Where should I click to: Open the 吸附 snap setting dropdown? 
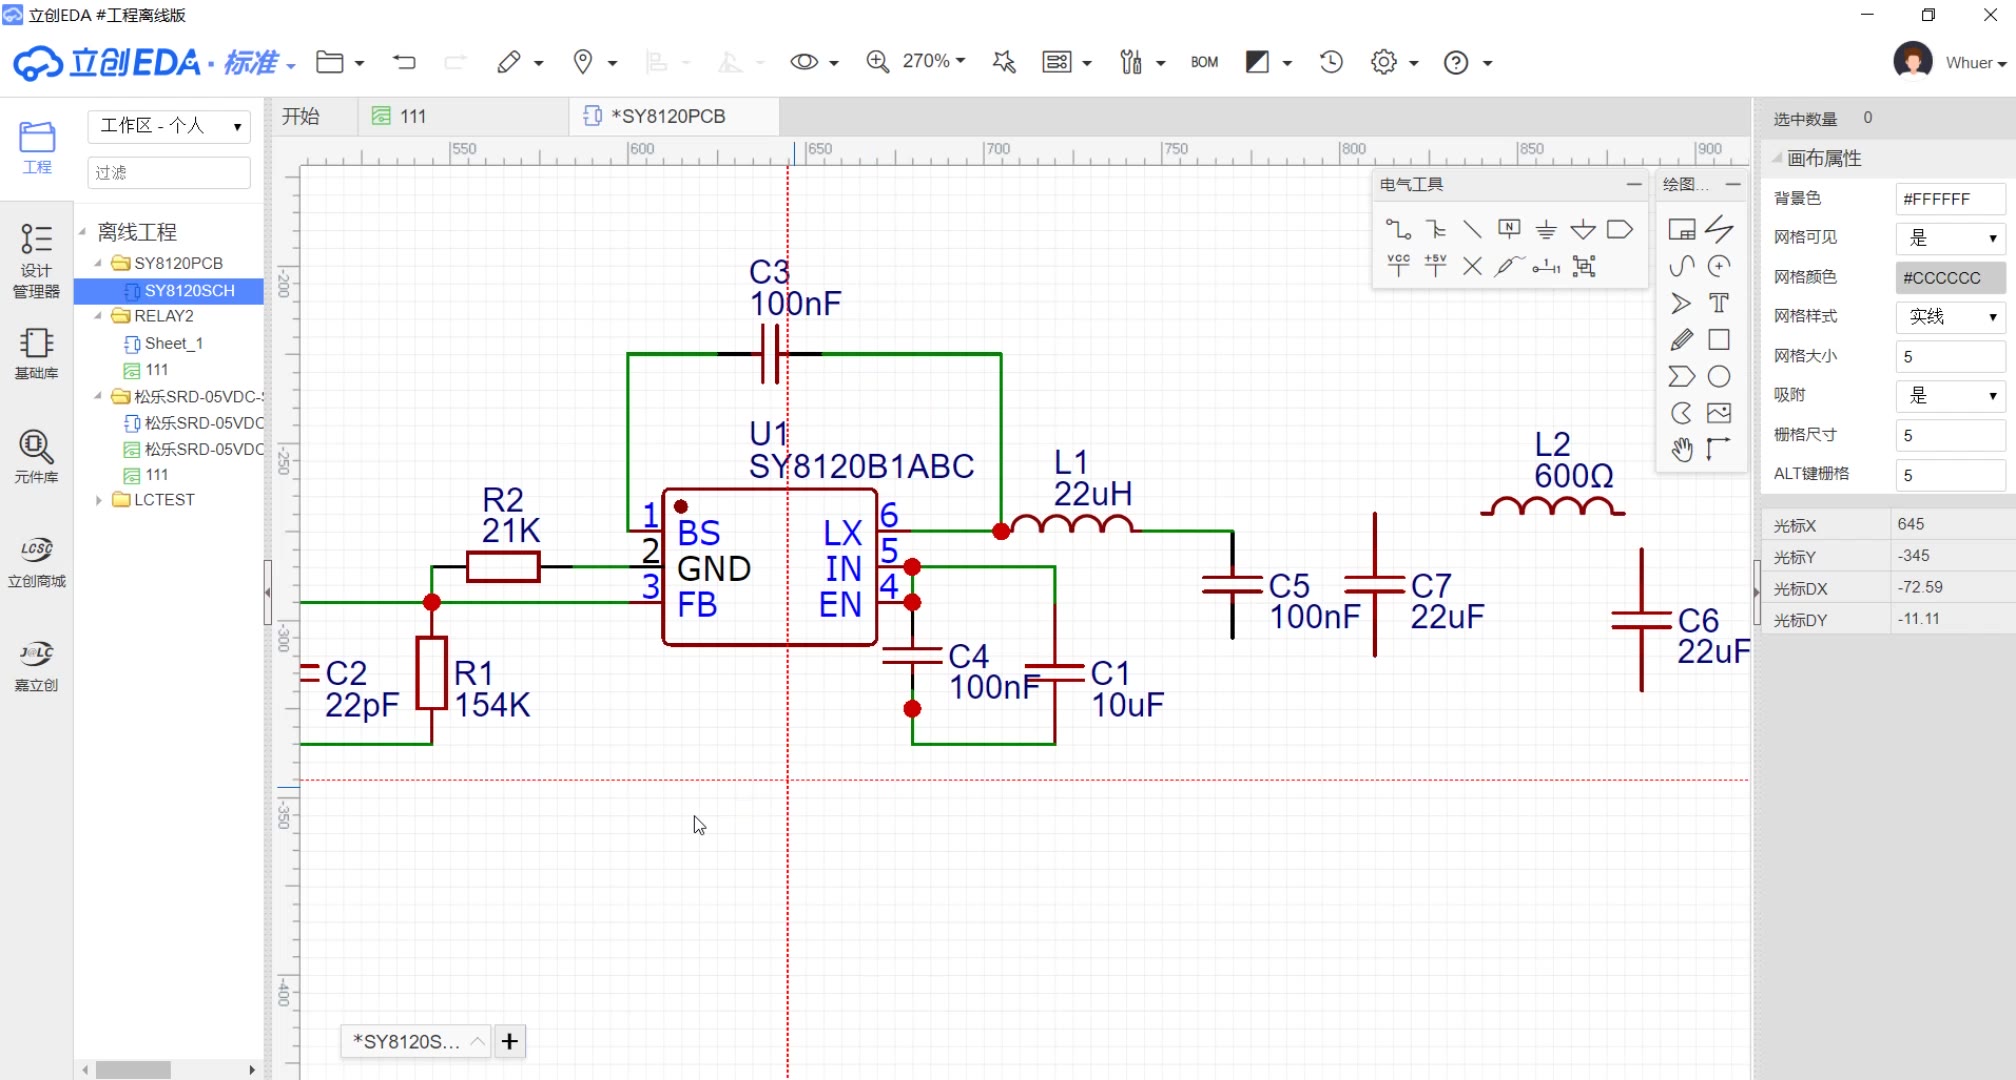[1950, 395]
